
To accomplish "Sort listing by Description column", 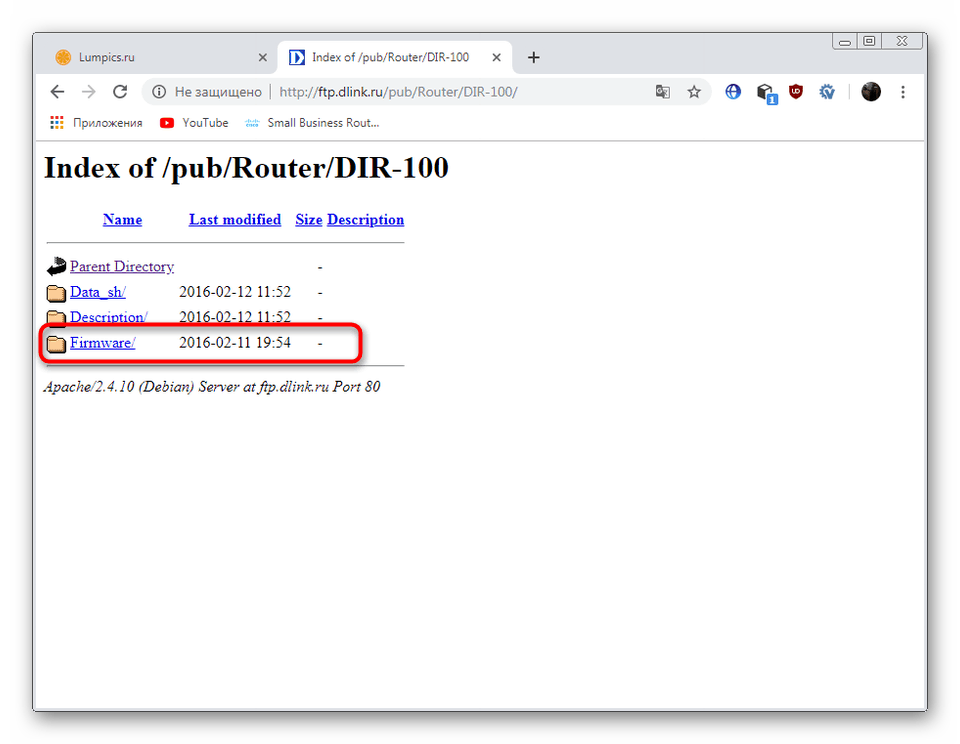I will pyautogui.click(x=366, y=220).
